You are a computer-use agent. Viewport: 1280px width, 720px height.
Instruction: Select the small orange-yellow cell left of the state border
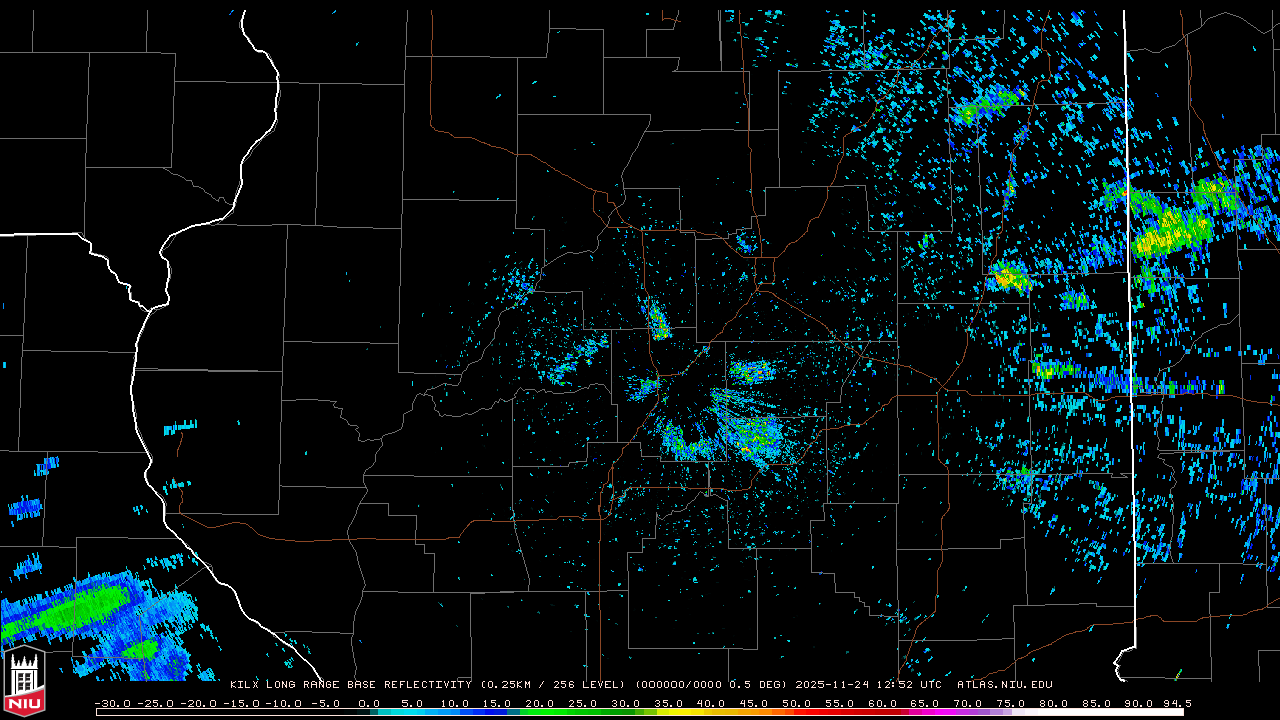coord(1008,278)
